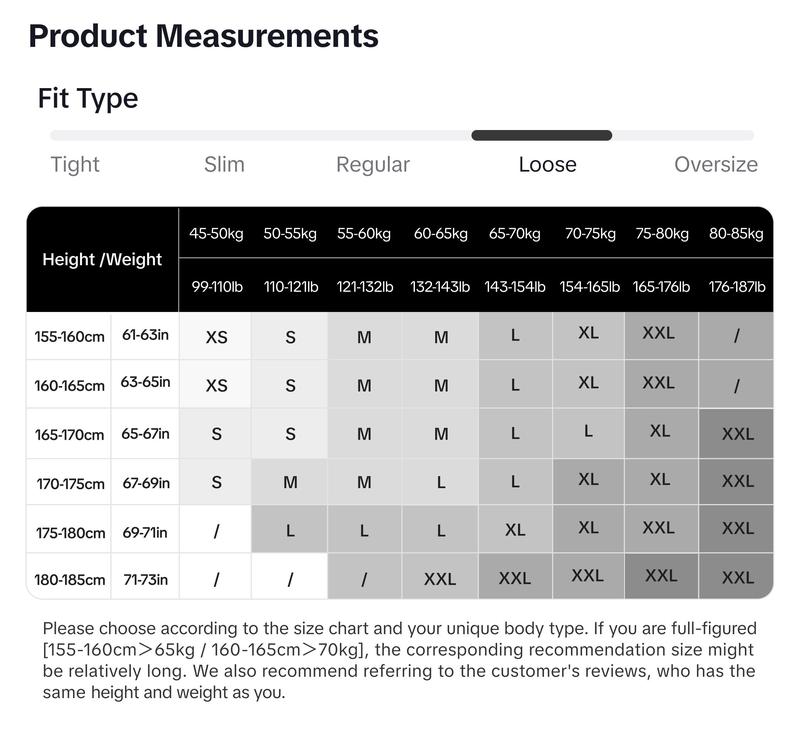Click XXL cell for 165-170cm at 80-85kg
Image resolution: width=800 pixels, height=729 pixels.
736,434
